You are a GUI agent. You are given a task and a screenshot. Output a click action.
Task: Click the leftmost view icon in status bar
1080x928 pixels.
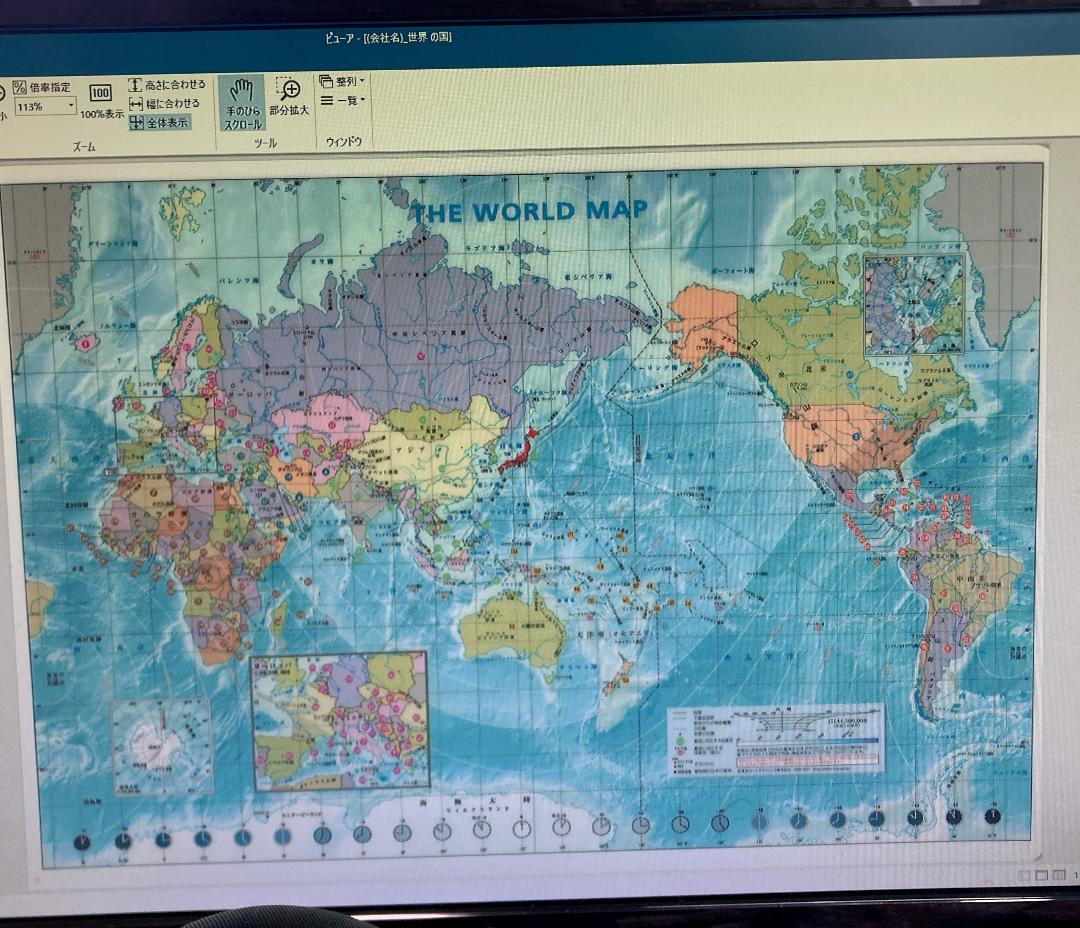(1025, 875)
